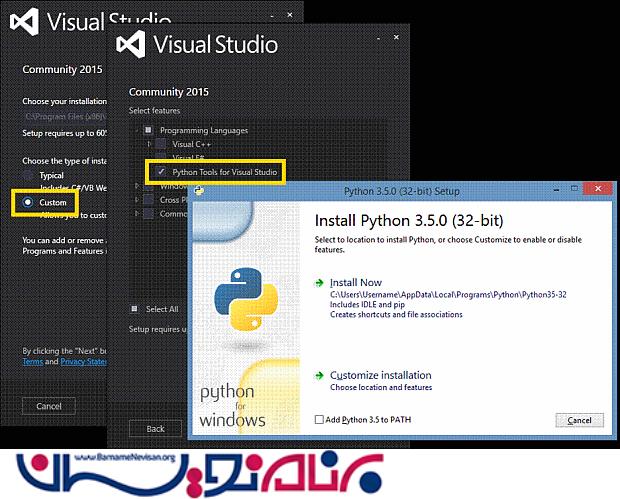Toggle the Select All checkbox
Viewport: 620px width, 499px height.
coord(134,309)
